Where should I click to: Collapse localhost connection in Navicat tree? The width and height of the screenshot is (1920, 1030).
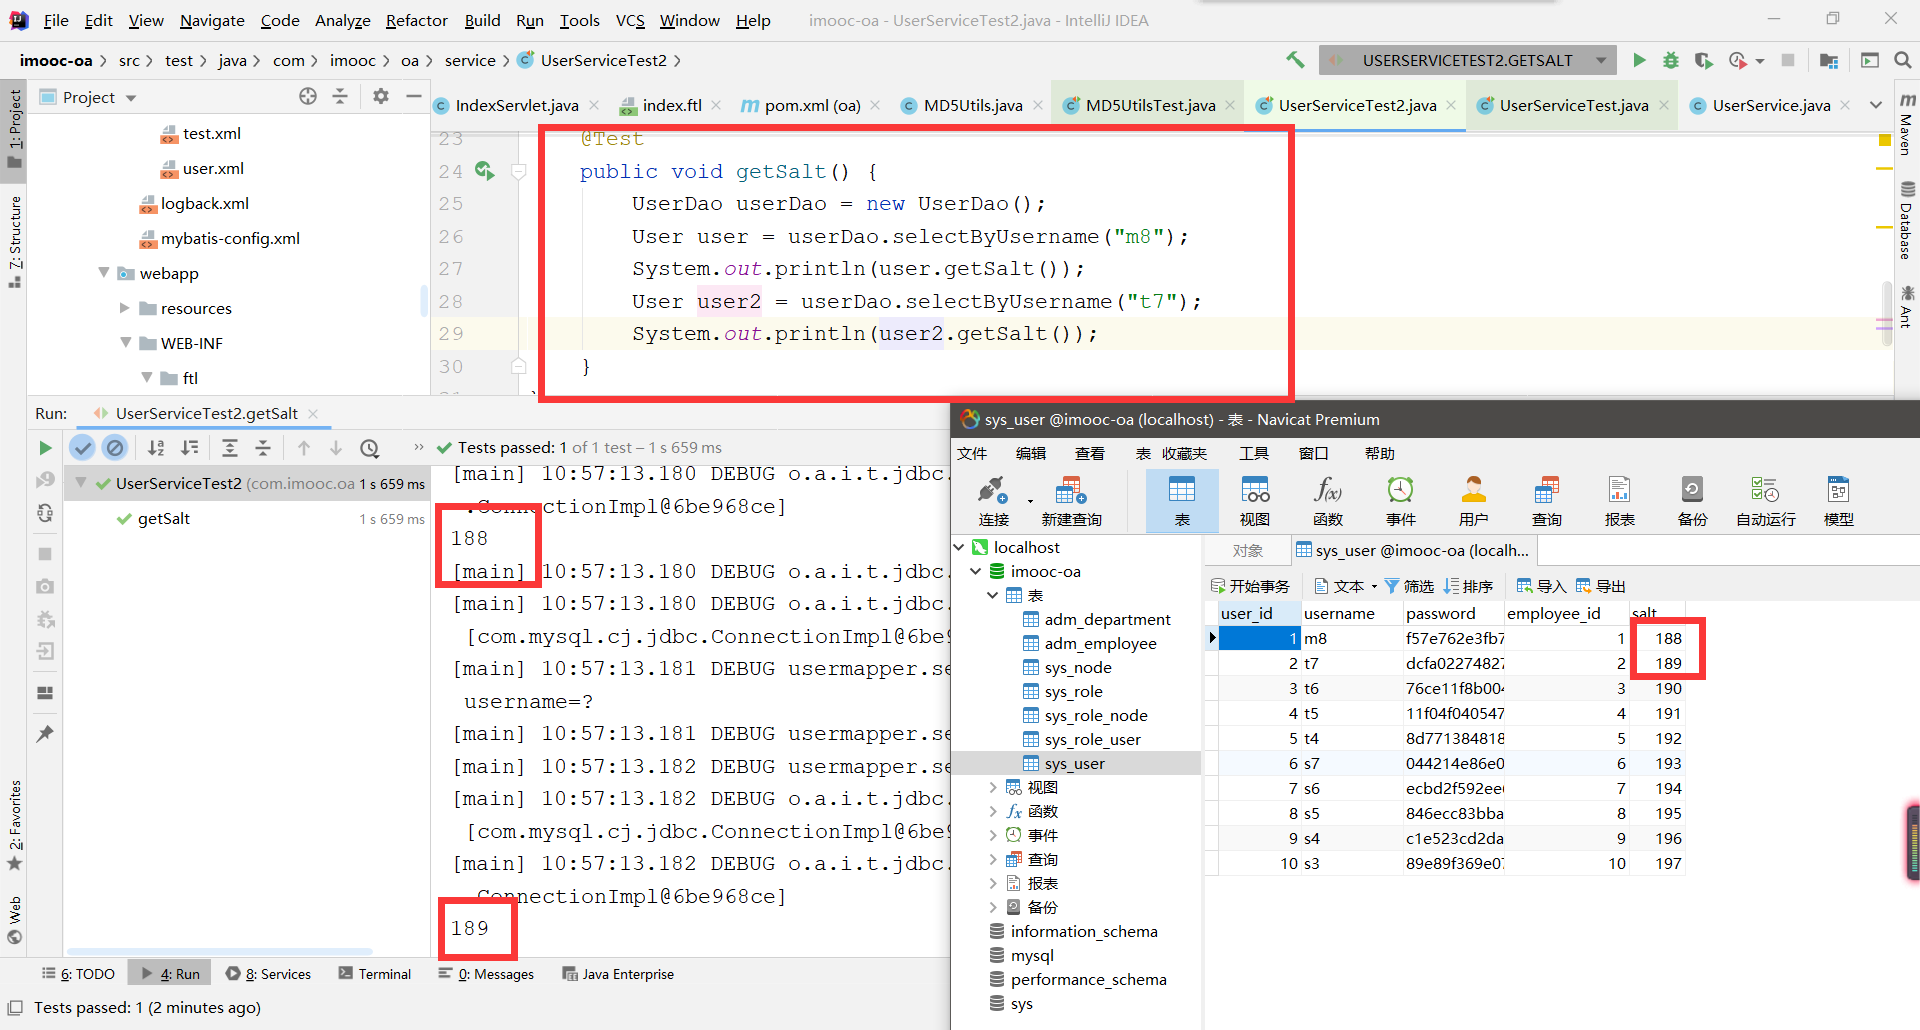tap(959, 547)
